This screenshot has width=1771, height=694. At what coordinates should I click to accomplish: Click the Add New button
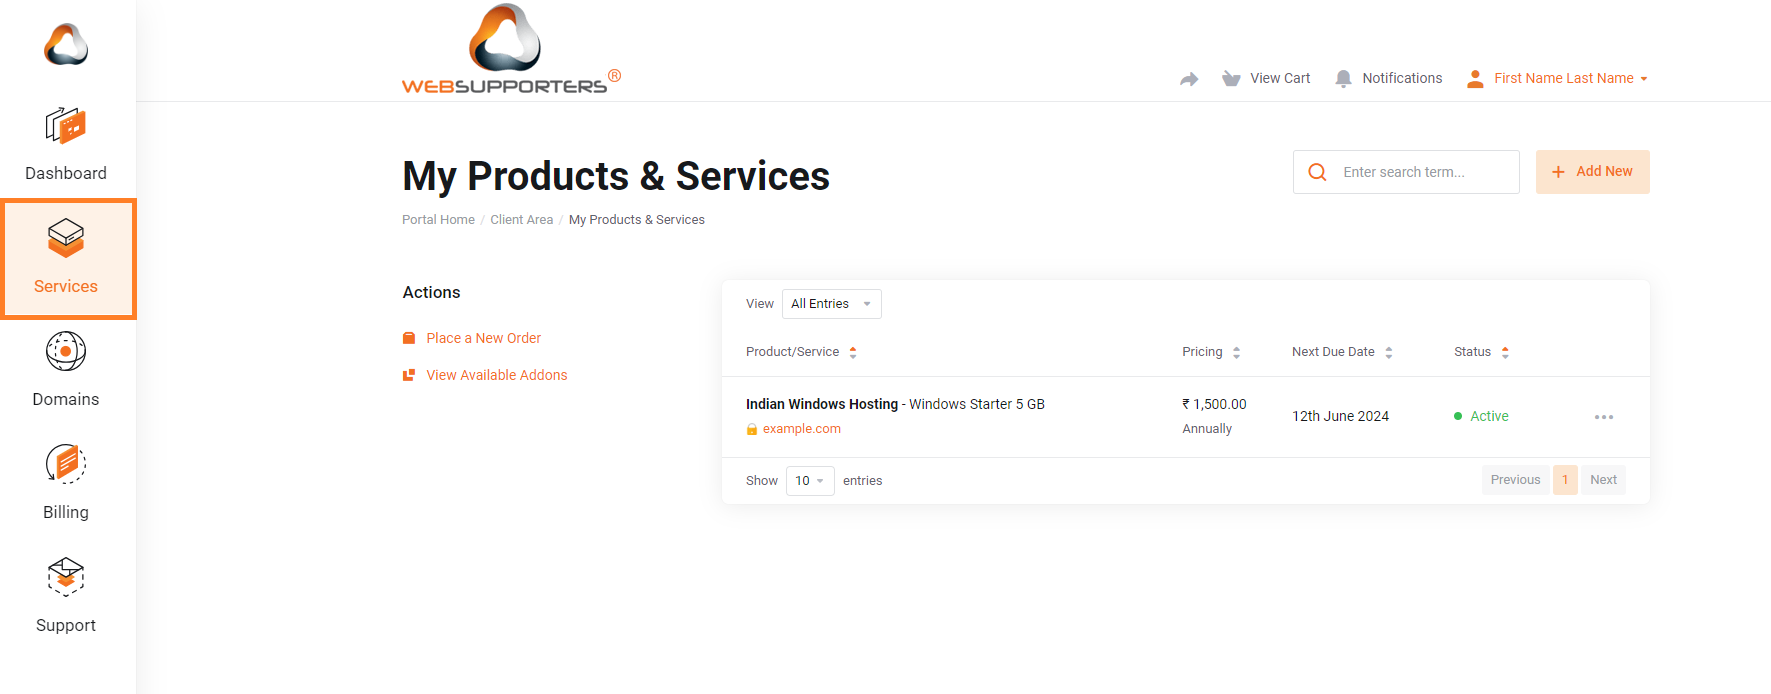[1592, 172]
